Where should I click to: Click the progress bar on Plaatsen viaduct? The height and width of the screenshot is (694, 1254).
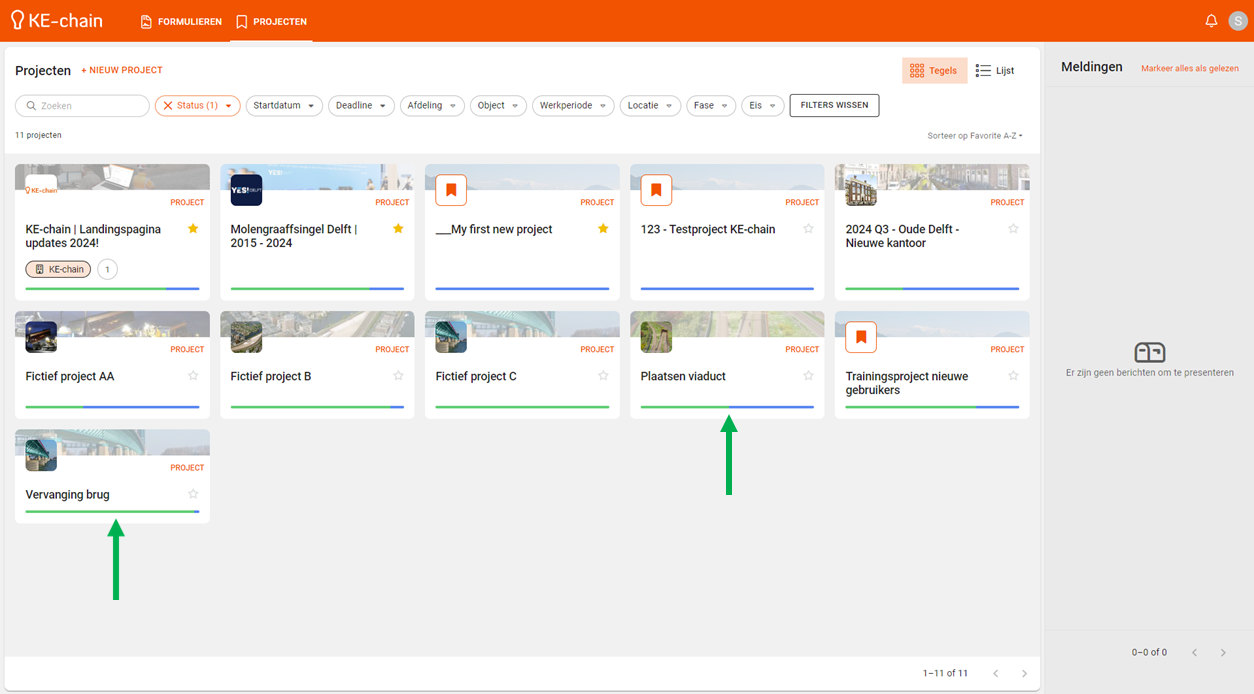click(727, 407)
